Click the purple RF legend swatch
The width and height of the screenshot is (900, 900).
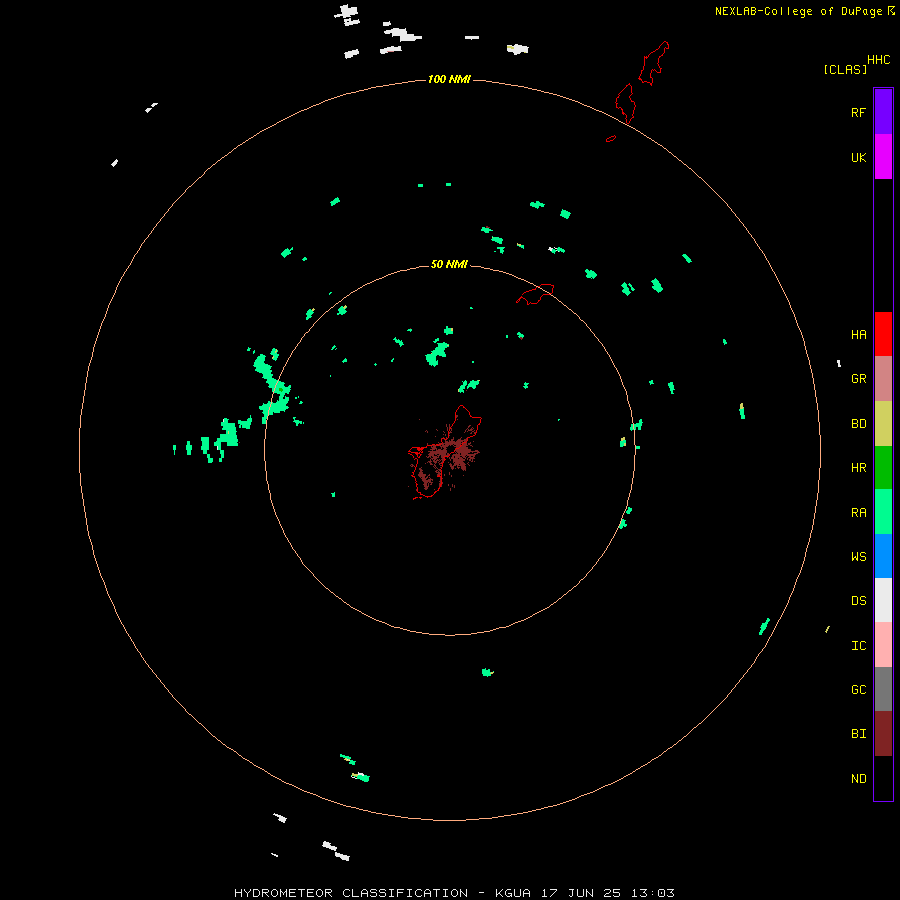tap(883, 112)
